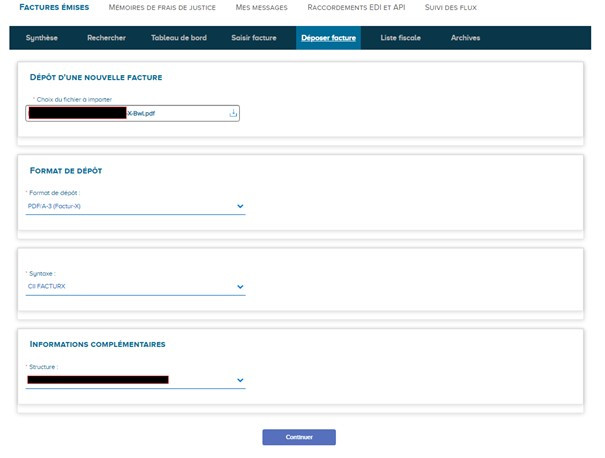Click the Continuer button
Image resolution: width=605 pixels, height=458 pixels.
(x=299, y=437)
